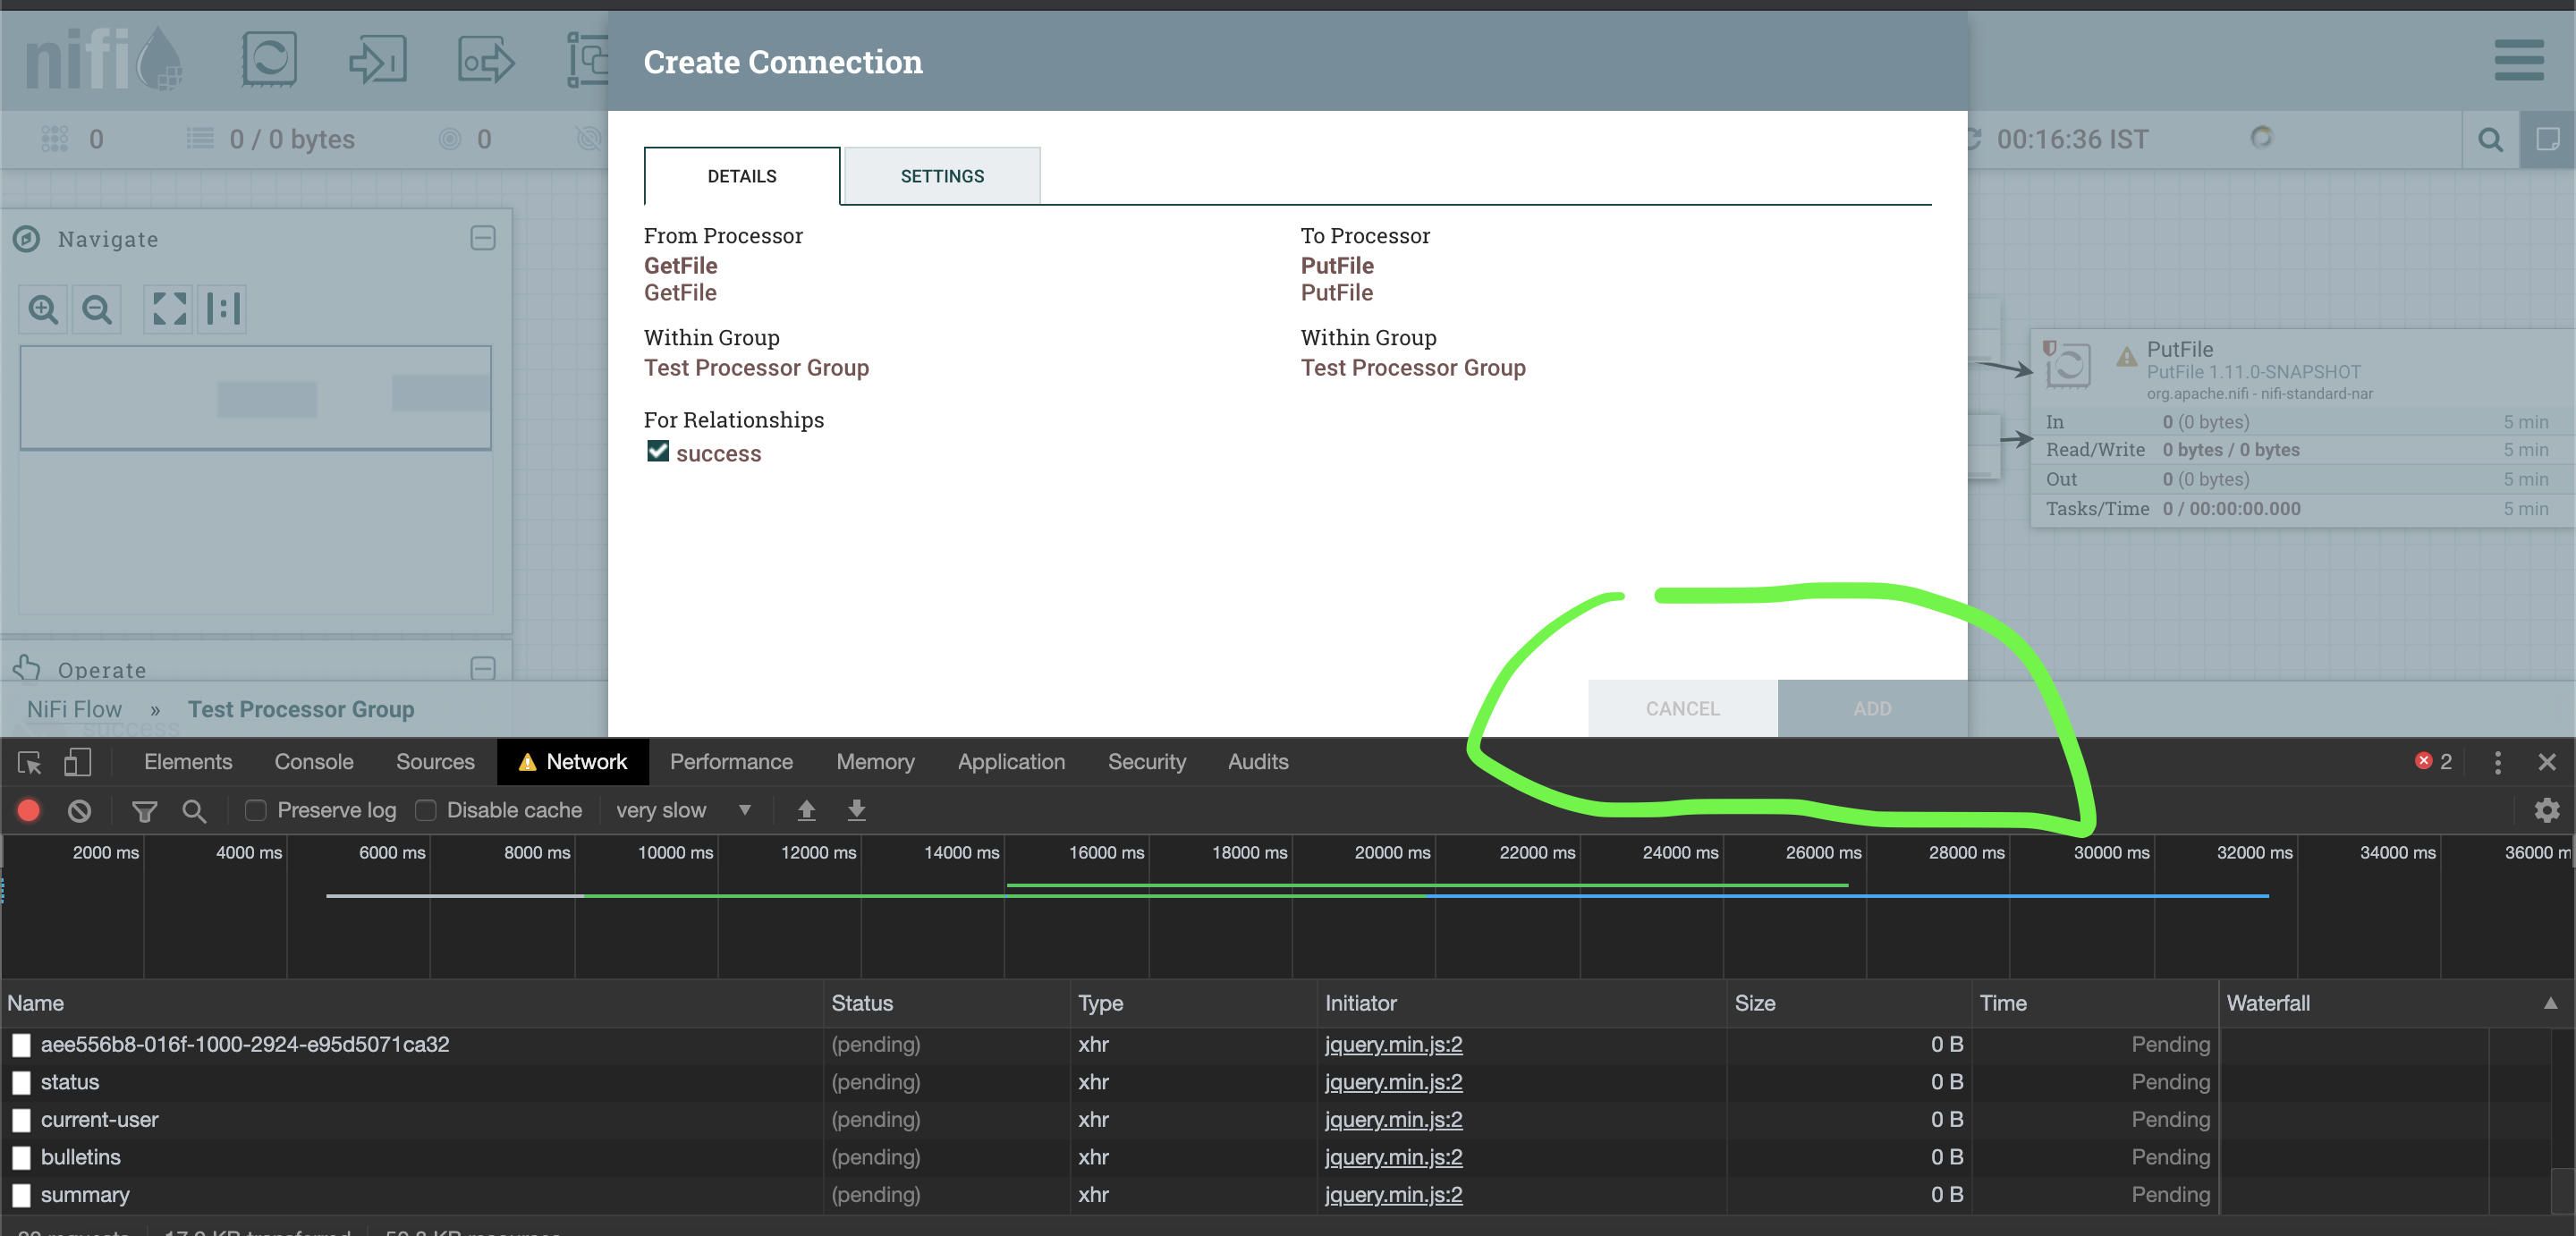Click the fit-to-screen icon in Navigate panel

point(168,309)
